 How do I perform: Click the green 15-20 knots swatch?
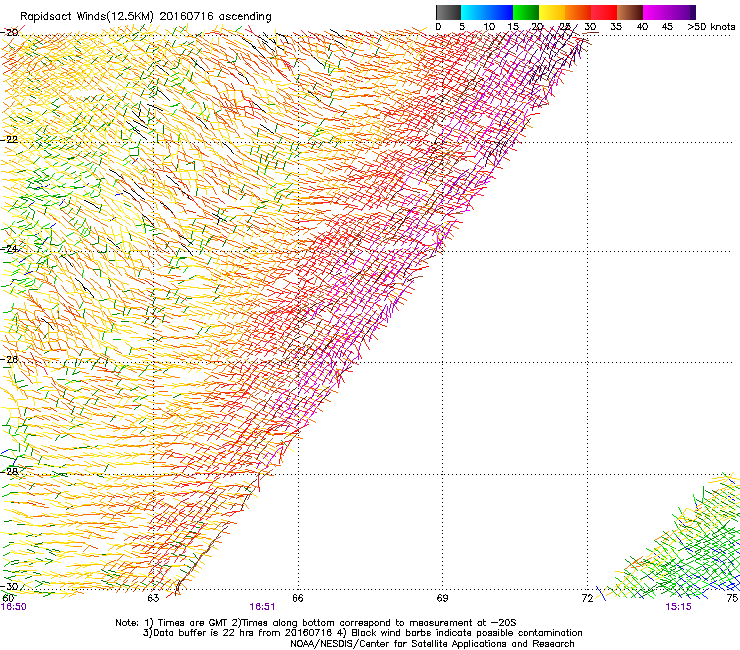(x=526, y=12)
